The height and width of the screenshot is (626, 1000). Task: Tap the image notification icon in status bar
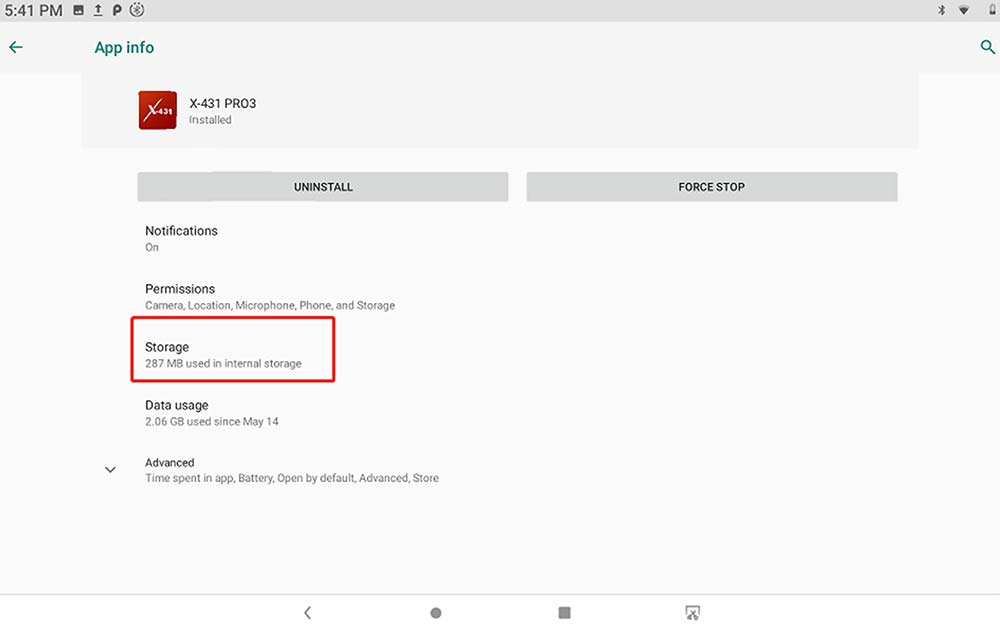pos(78,10)
